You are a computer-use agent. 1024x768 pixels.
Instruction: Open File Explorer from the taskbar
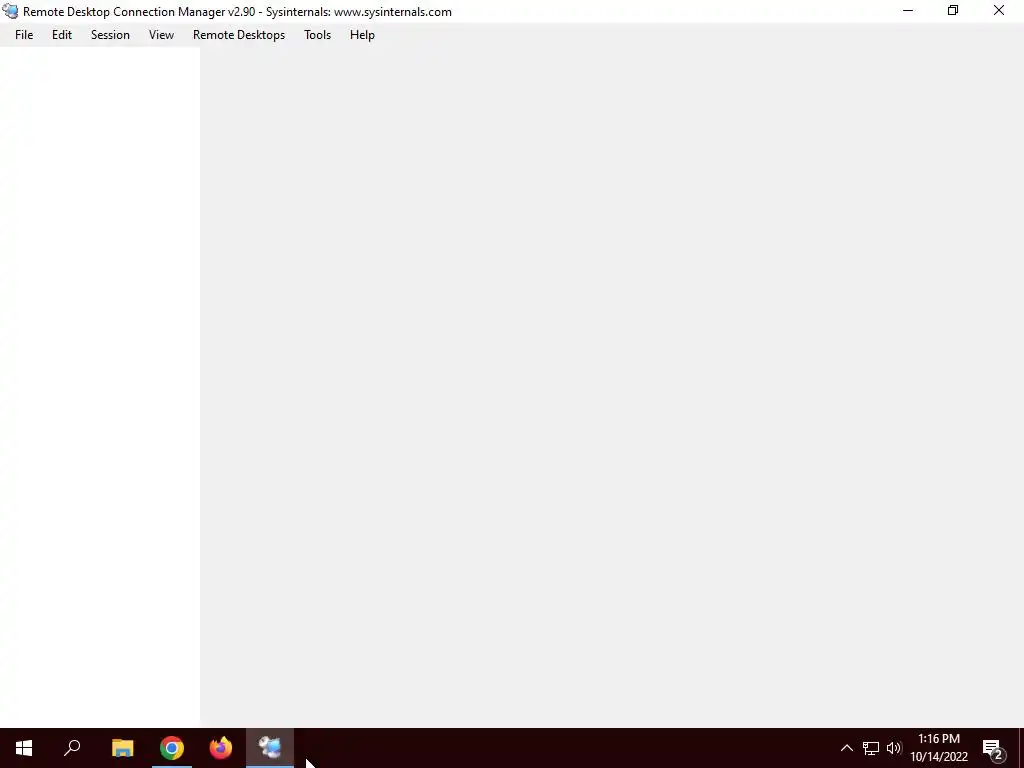(123, 748)
